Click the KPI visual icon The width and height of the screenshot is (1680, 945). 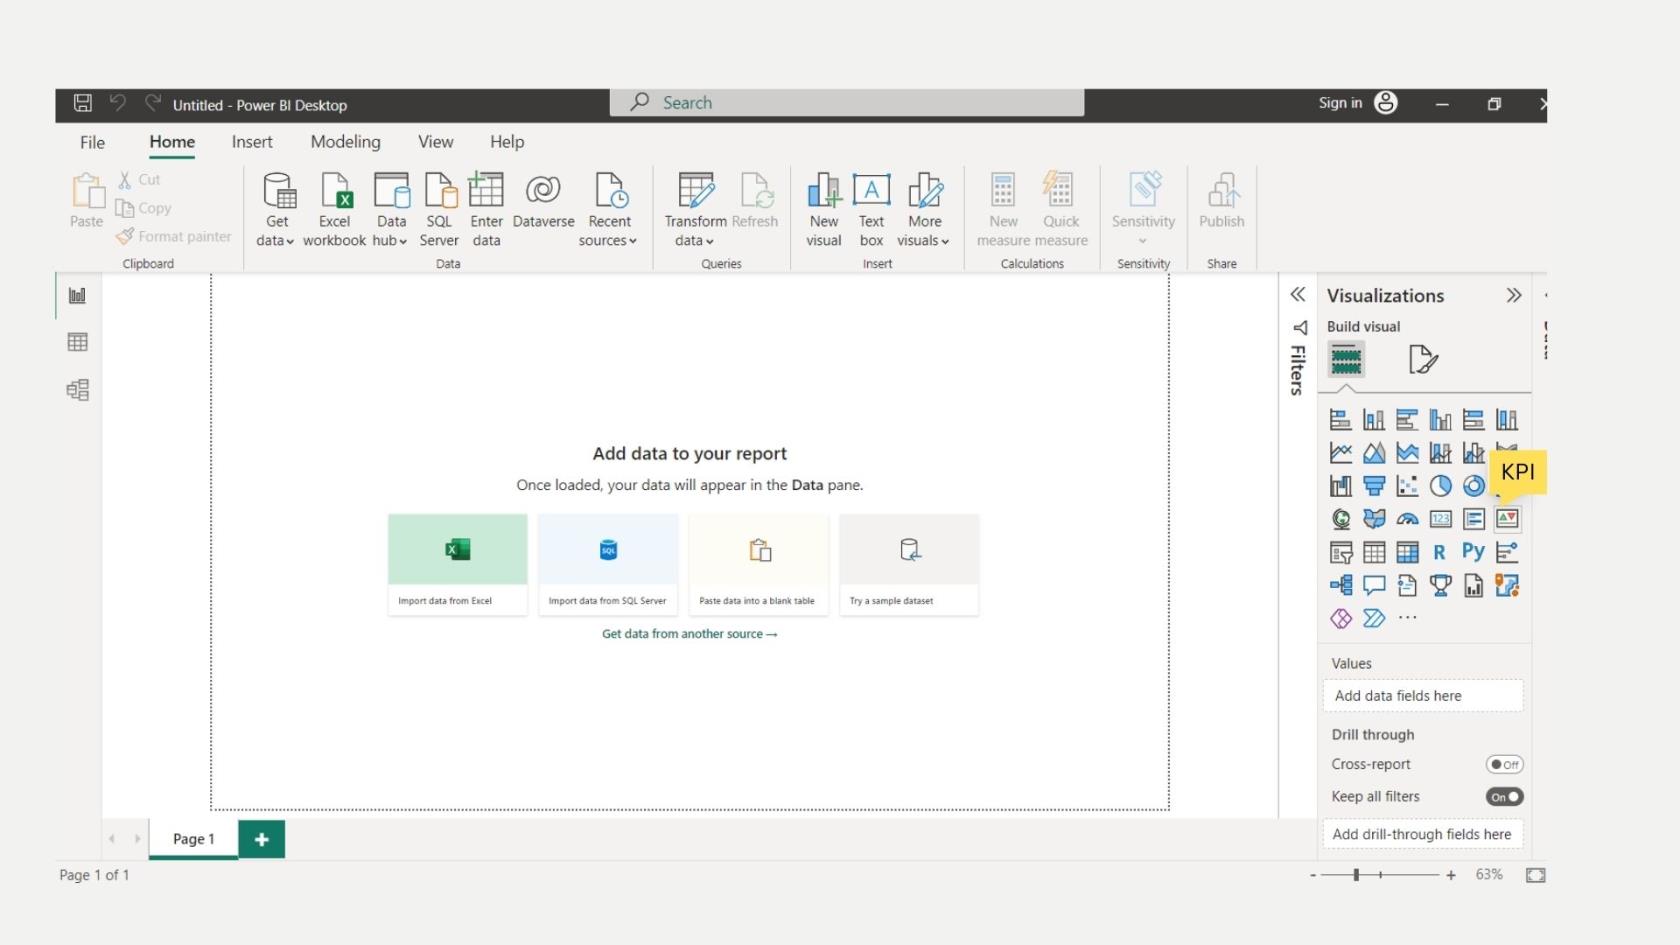pos(1507,518)
